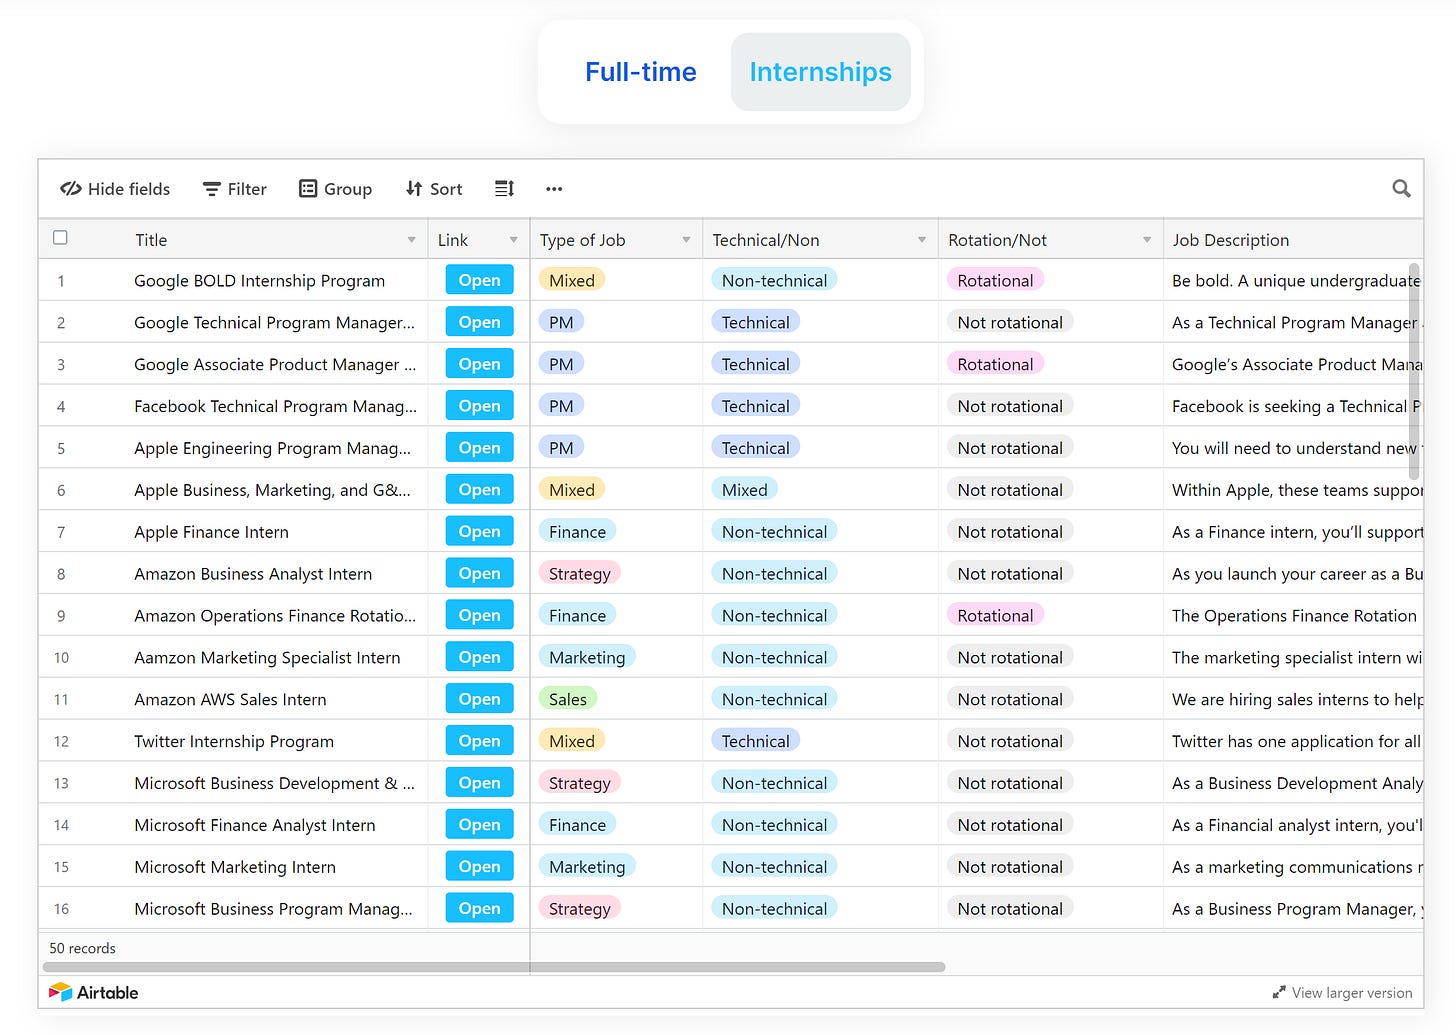This screenshot has width=1456, height=1035.
Task: Click View larger version link
Action: pyautogui.click(x=1342, y=993)
